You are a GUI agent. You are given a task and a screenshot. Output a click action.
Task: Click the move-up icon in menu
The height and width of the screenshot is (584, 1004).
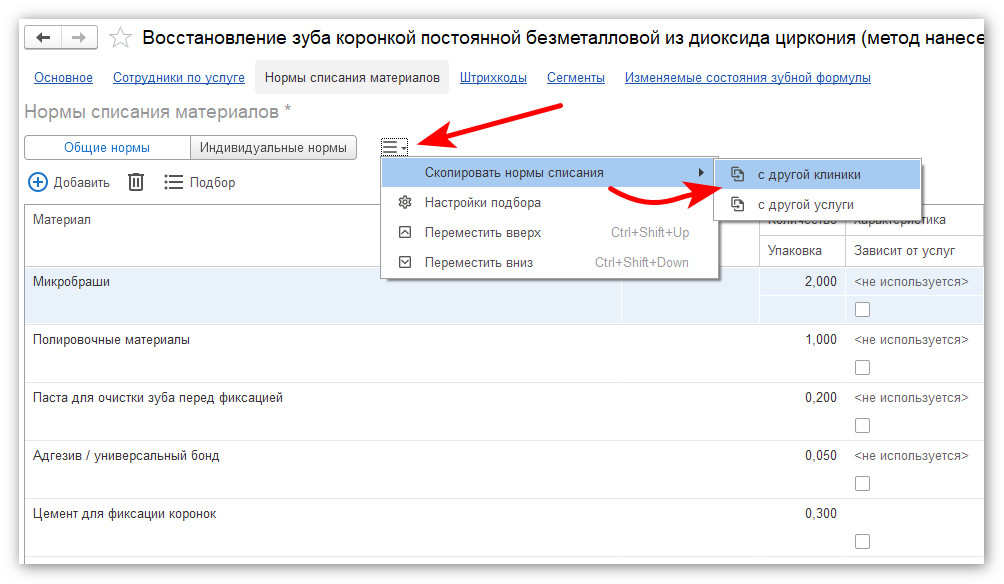point(405,232)
